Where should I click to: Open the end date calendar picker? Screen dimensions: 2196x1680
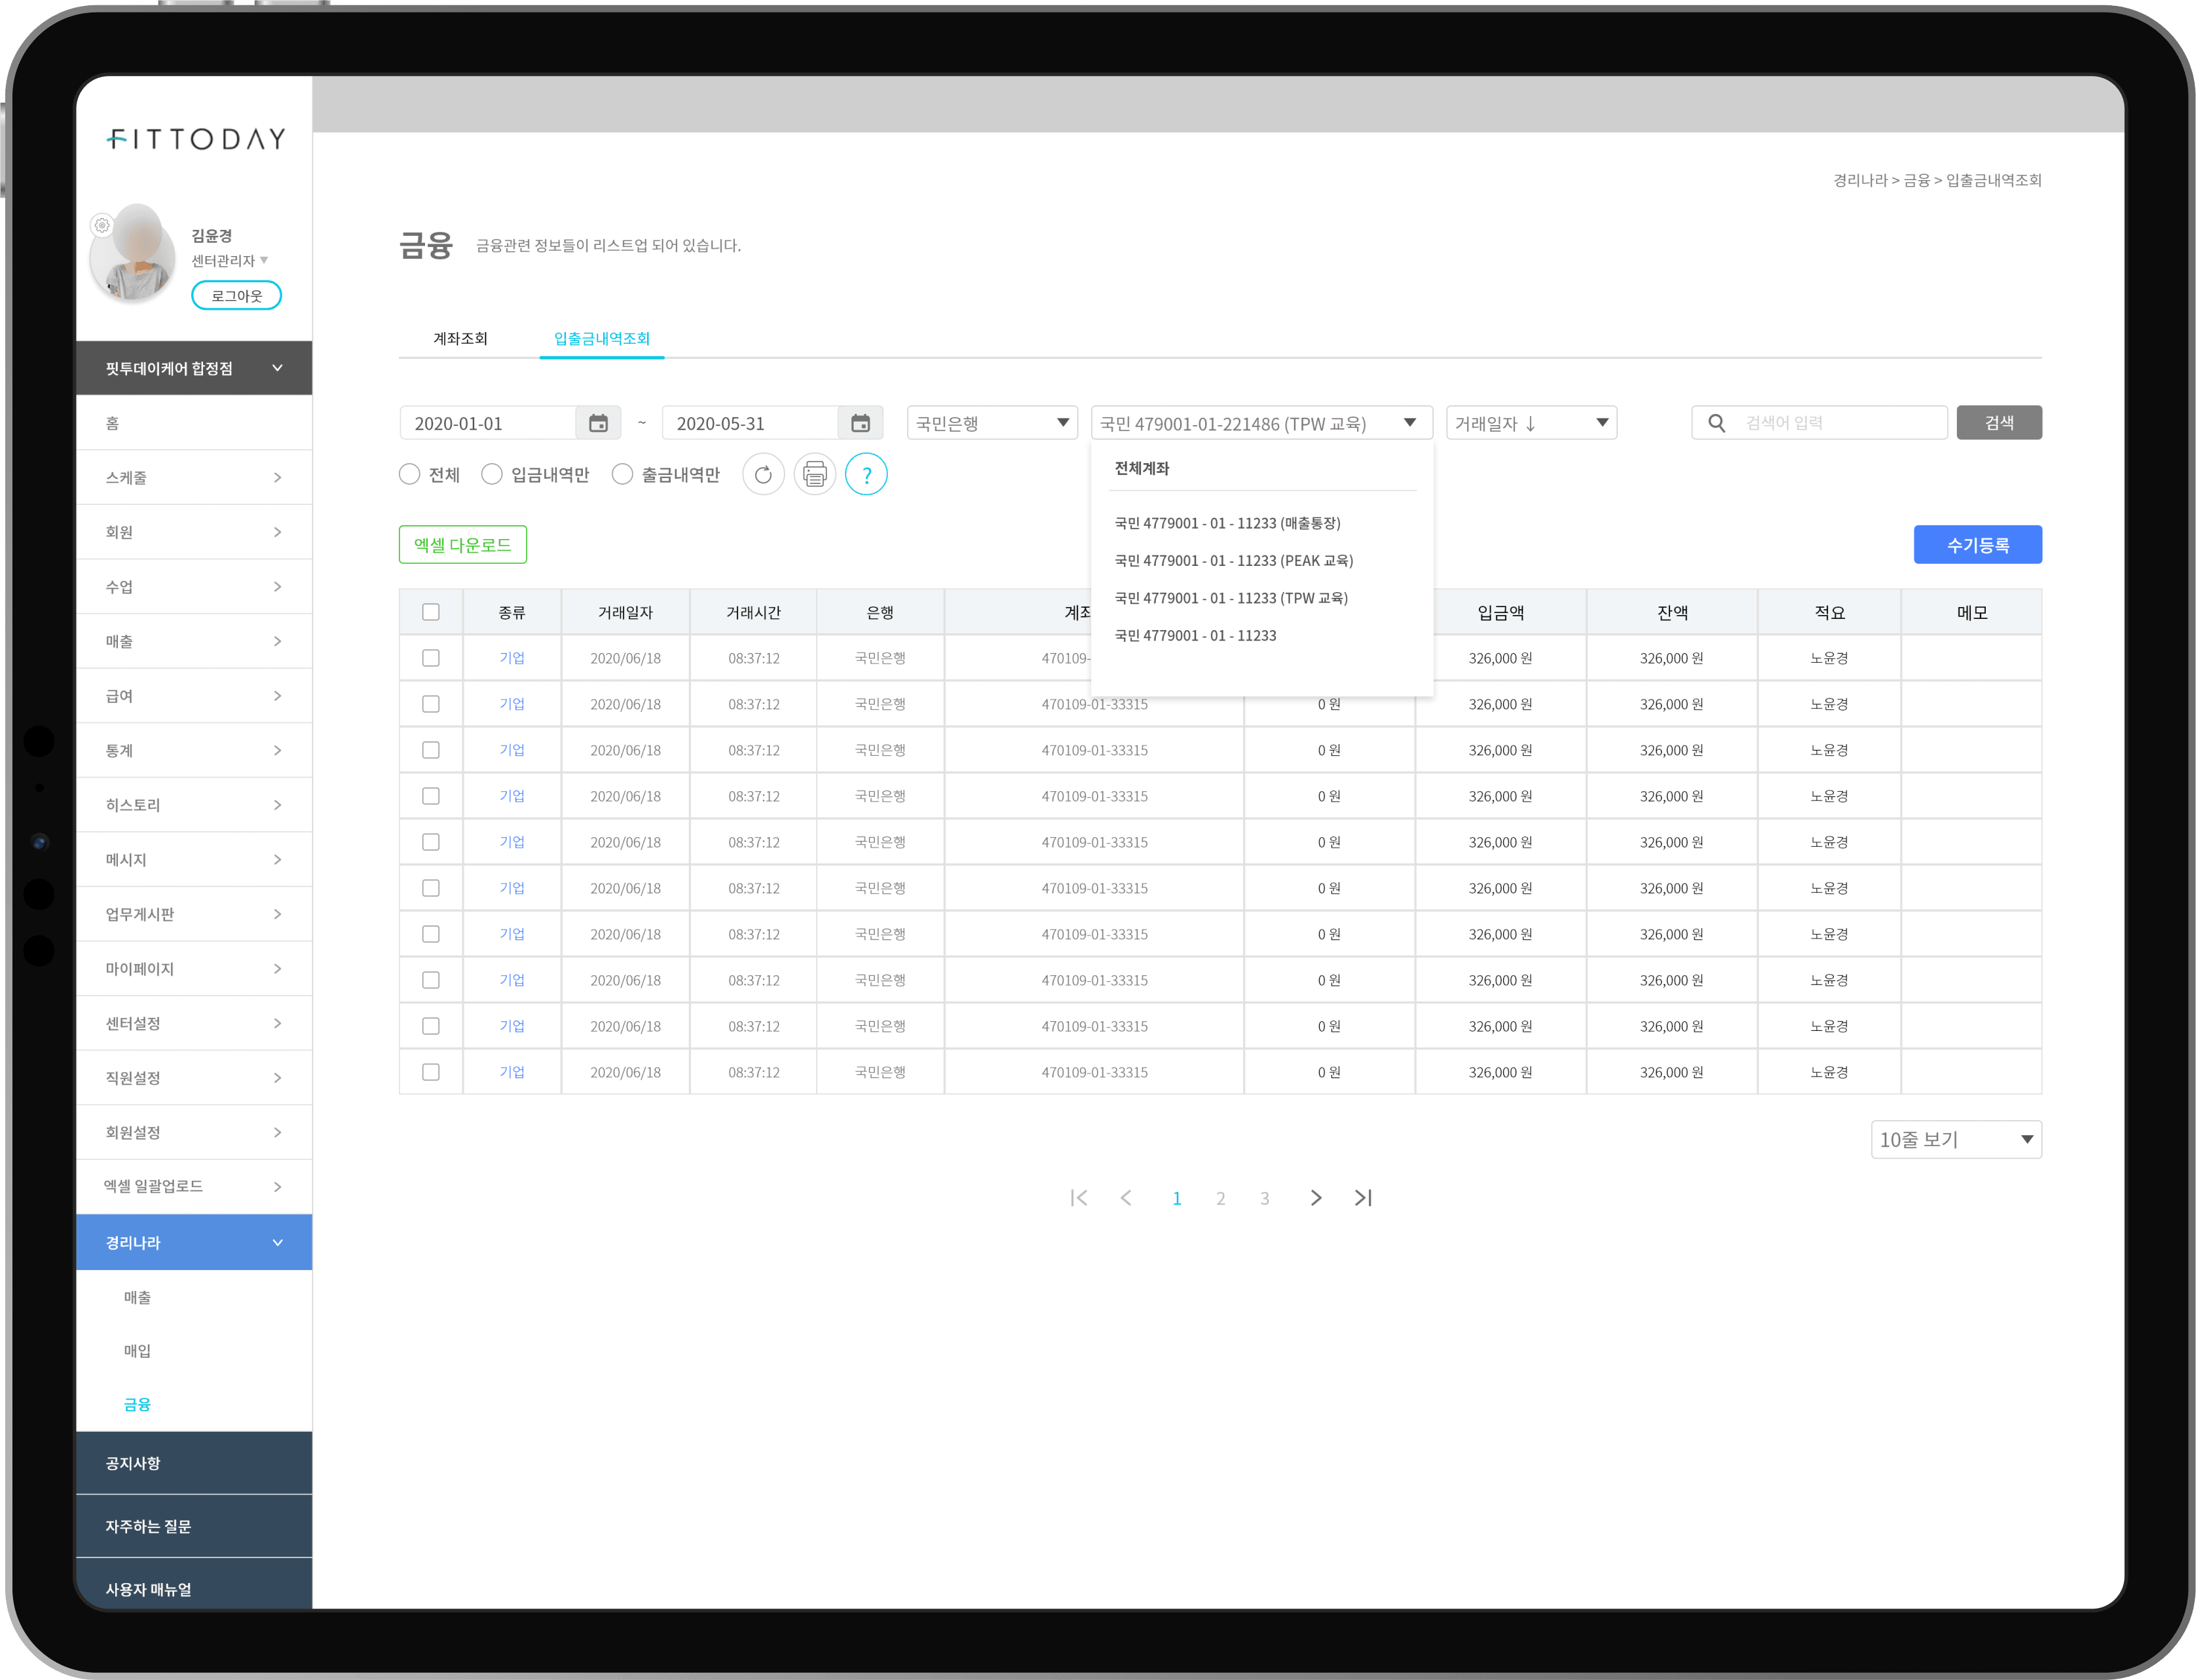tap(860, 423)
